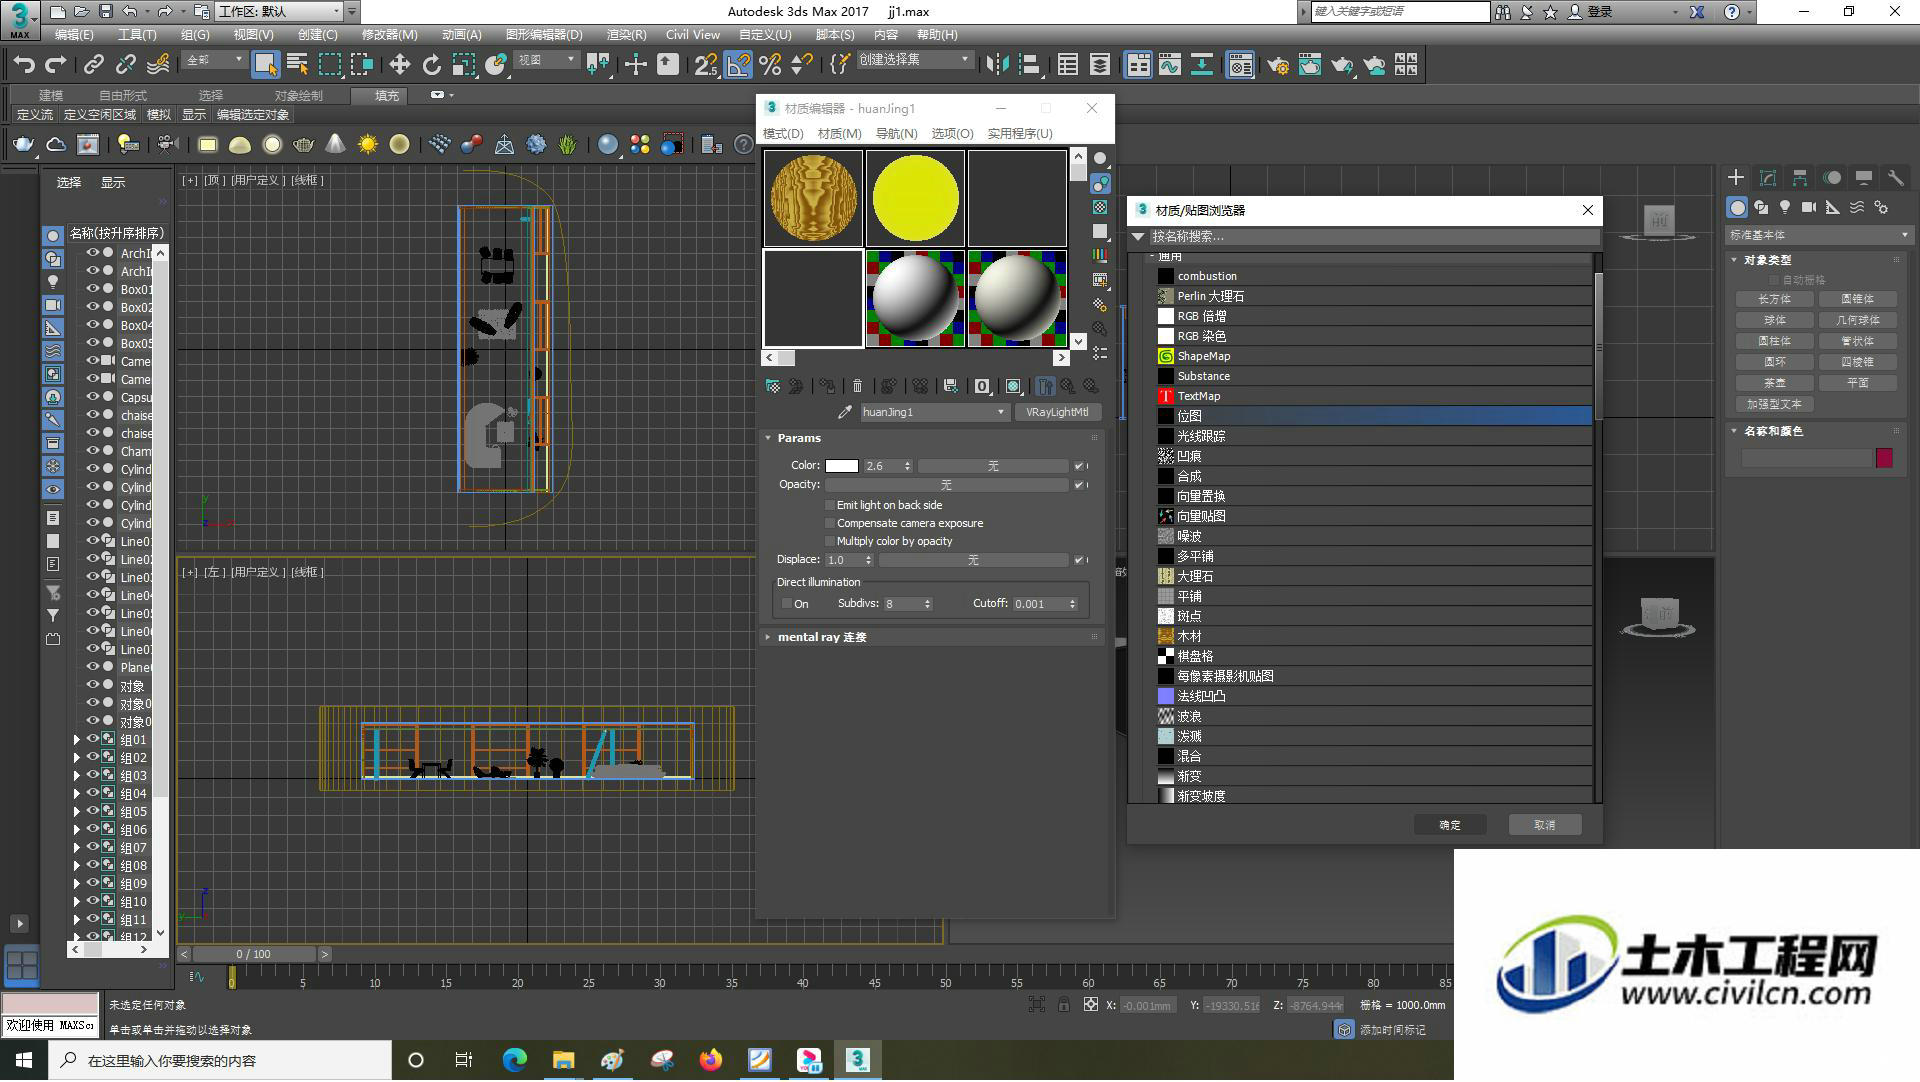Click the Windows Start button
The width and height of the screenshot is (1920, 1082).
tap(24, 1060)
